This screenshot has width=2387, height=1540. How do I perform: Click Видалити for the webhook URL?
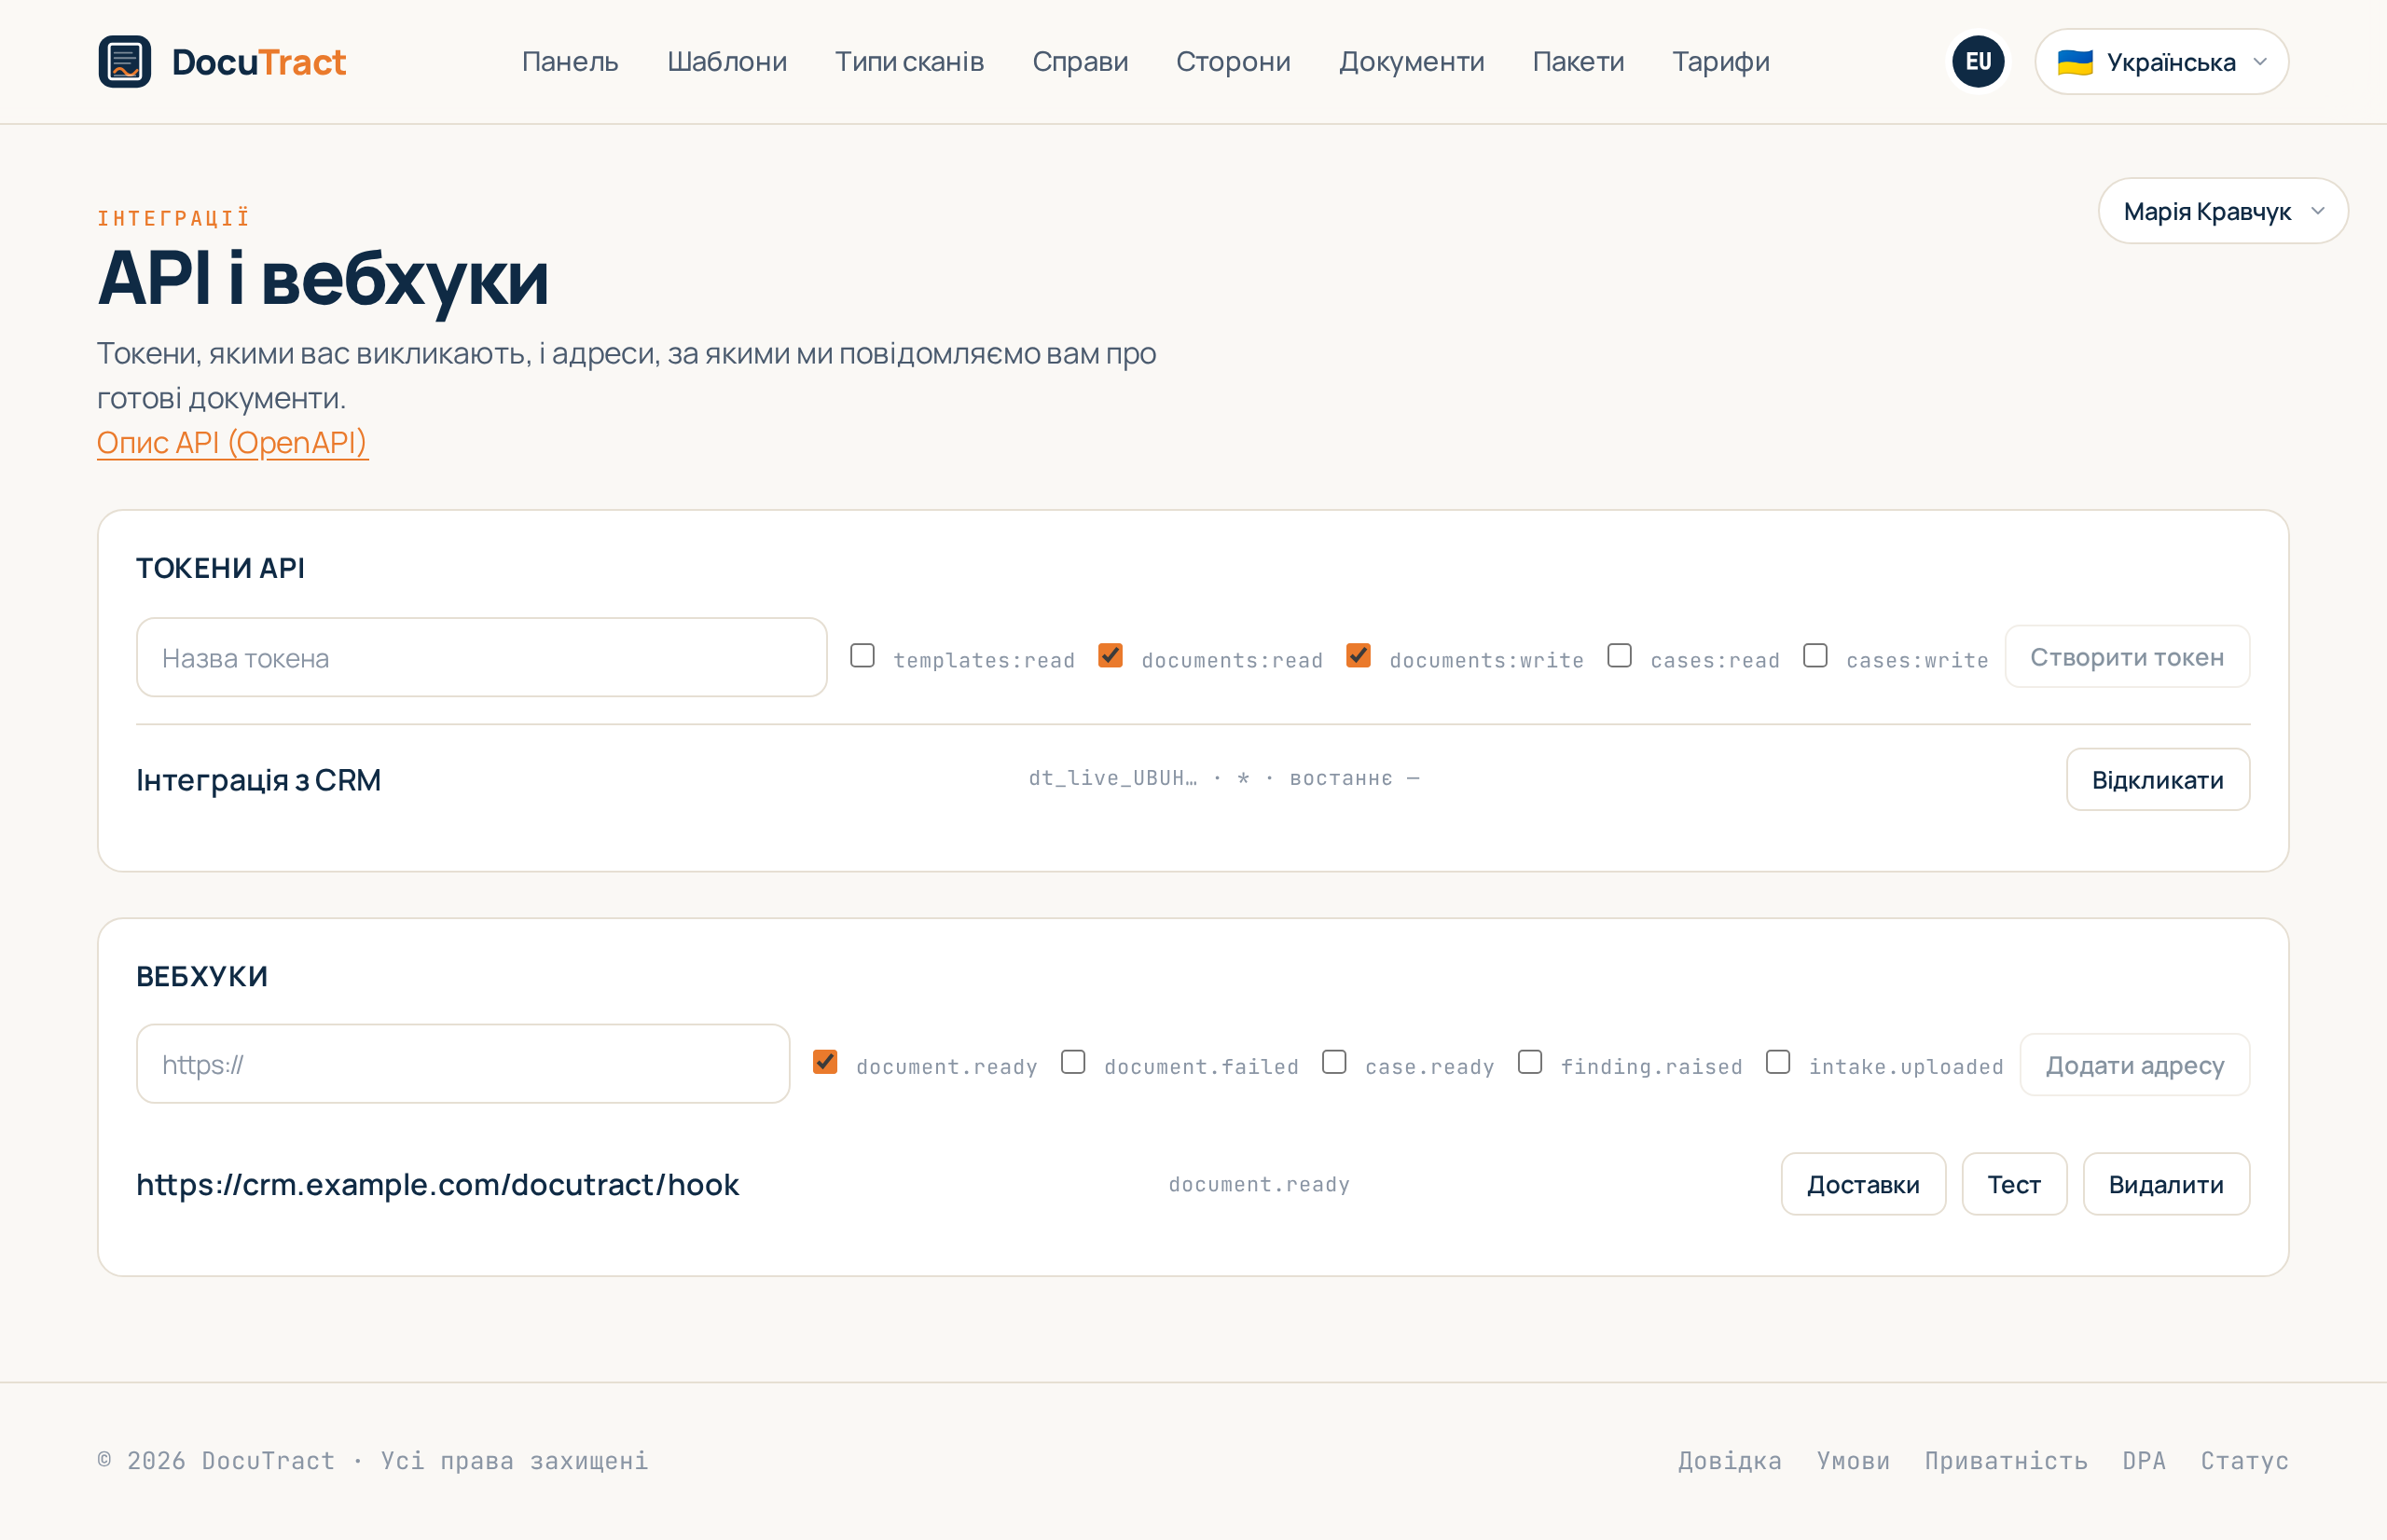(2166, 1185)
